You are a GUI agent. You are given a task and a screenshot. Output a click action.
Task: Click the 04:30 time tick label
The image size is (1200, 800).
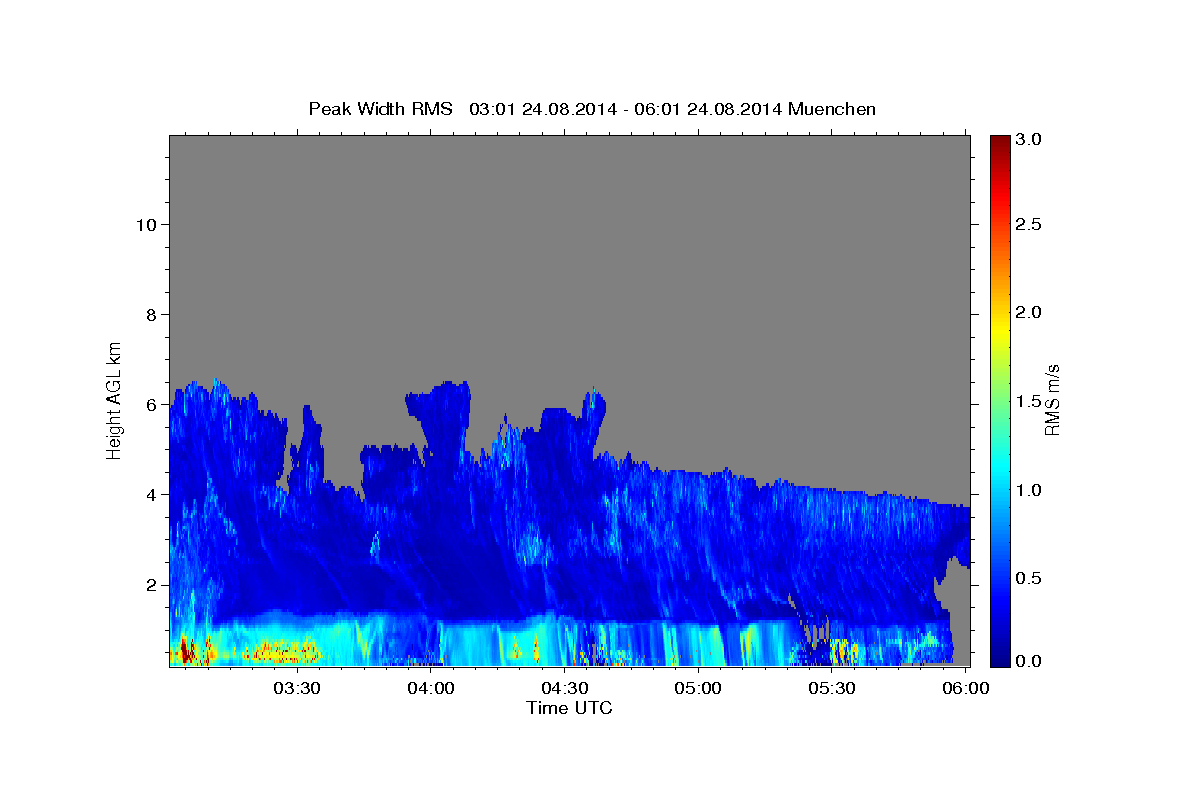click(564, 688)
